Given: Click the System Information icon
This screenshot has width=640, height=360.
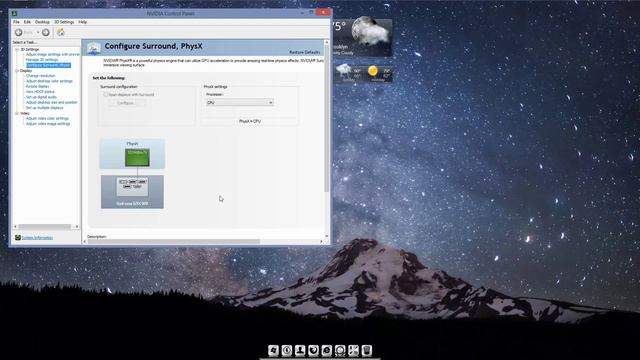Looking at the screenshot, I should tap(18, 238).
